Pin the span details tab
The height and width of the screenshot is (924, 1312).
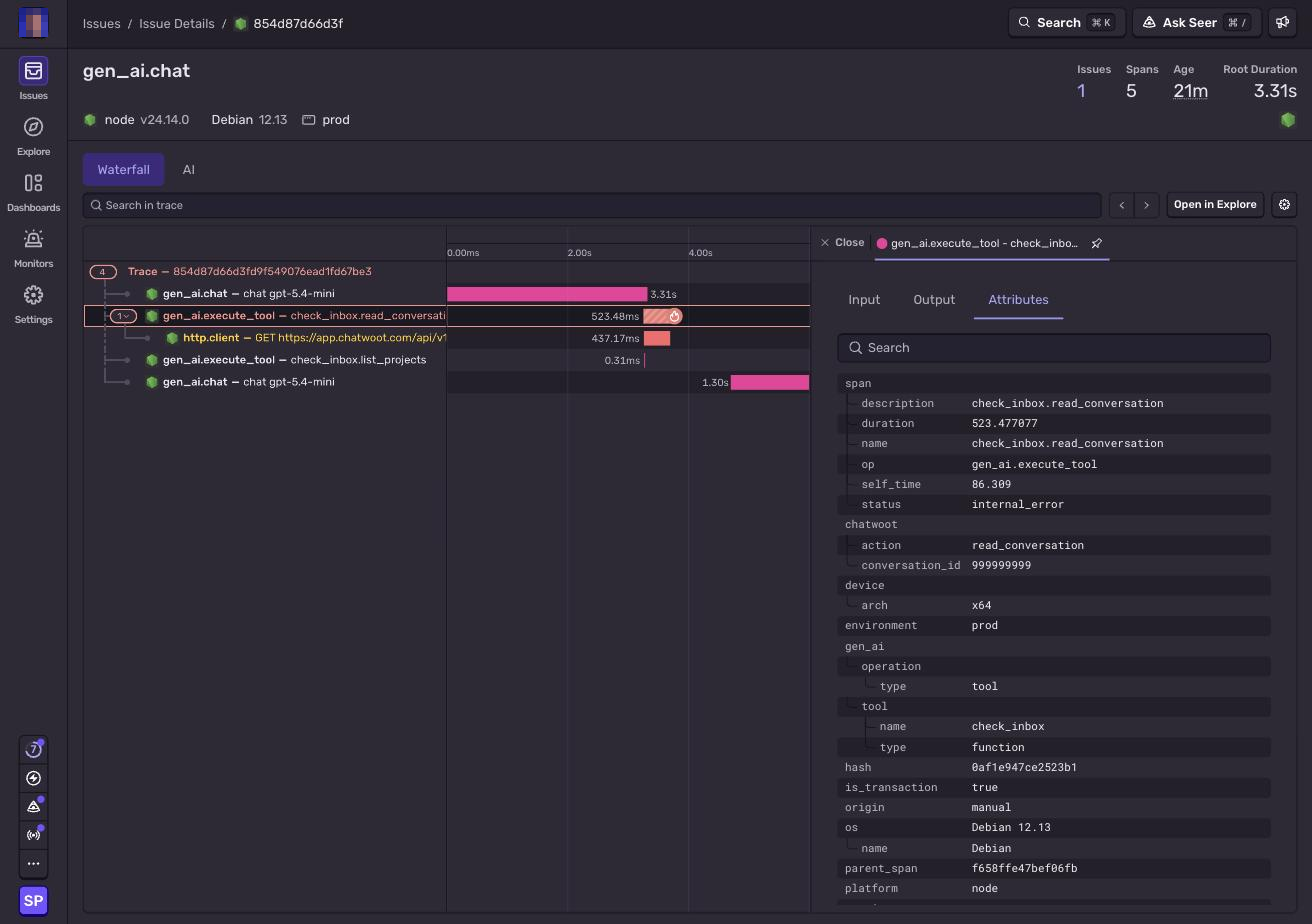[1097, 243]
